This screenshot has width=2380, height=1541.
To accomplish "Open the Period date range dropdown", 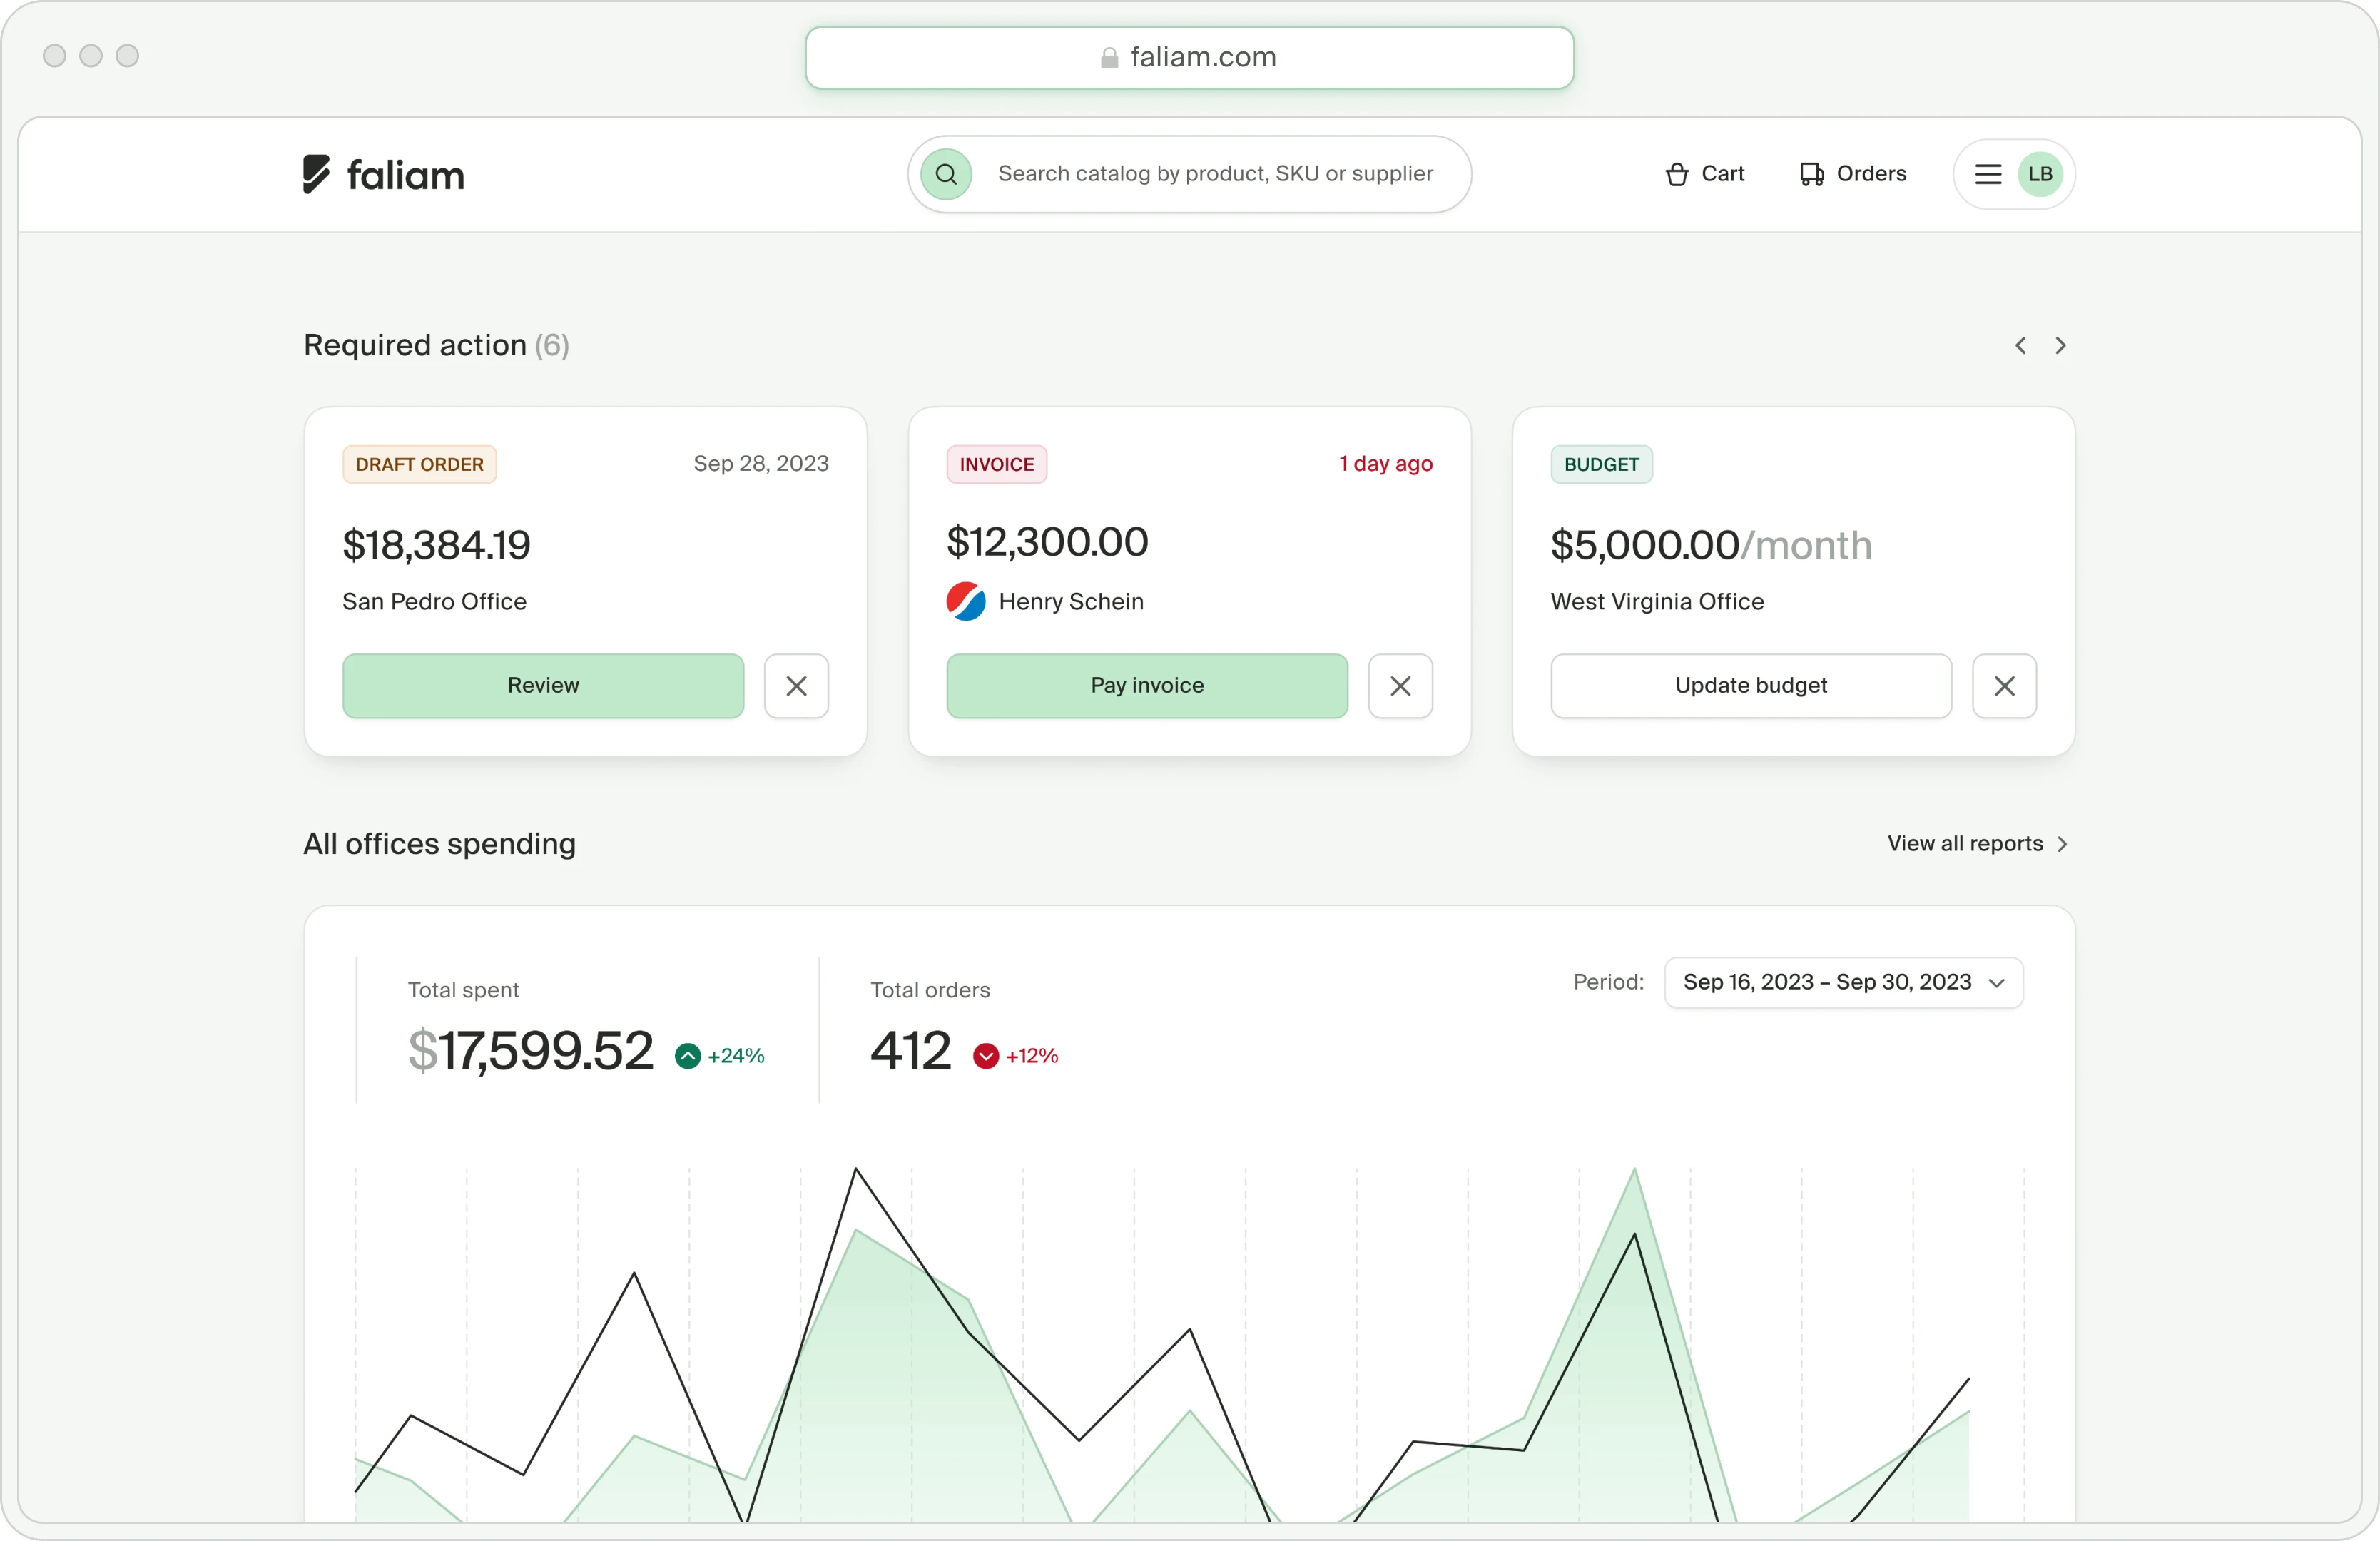I will click(1843, 983).
